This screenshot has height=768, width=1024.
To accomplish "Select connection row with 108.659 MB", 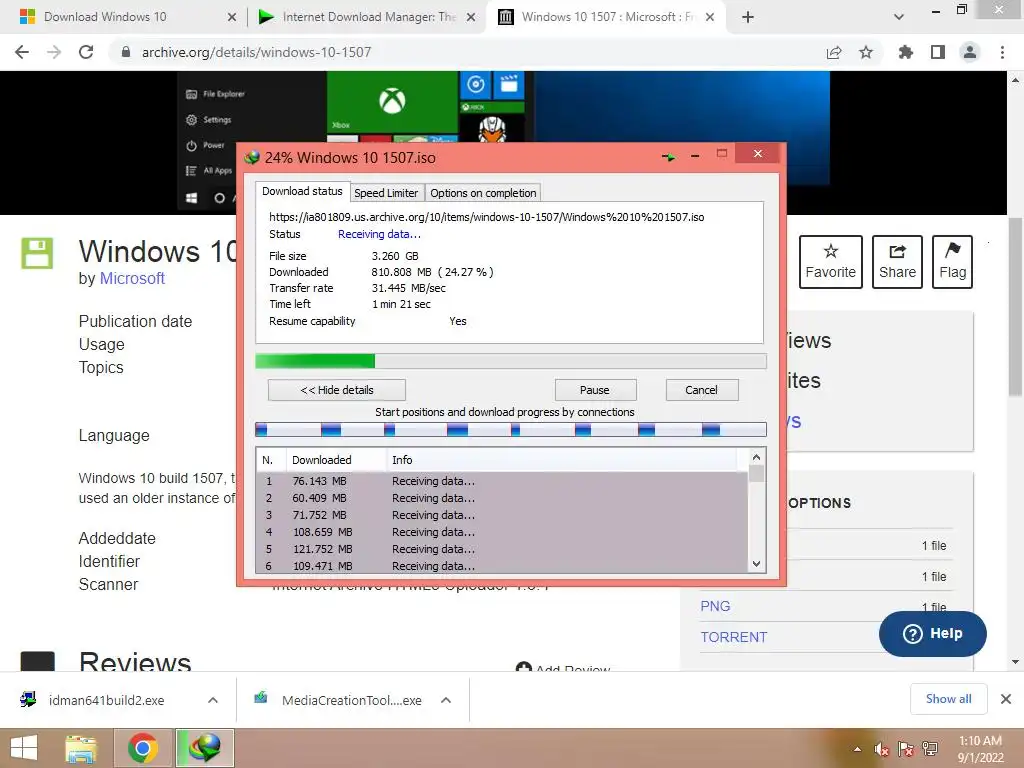I will coord(502,532).
